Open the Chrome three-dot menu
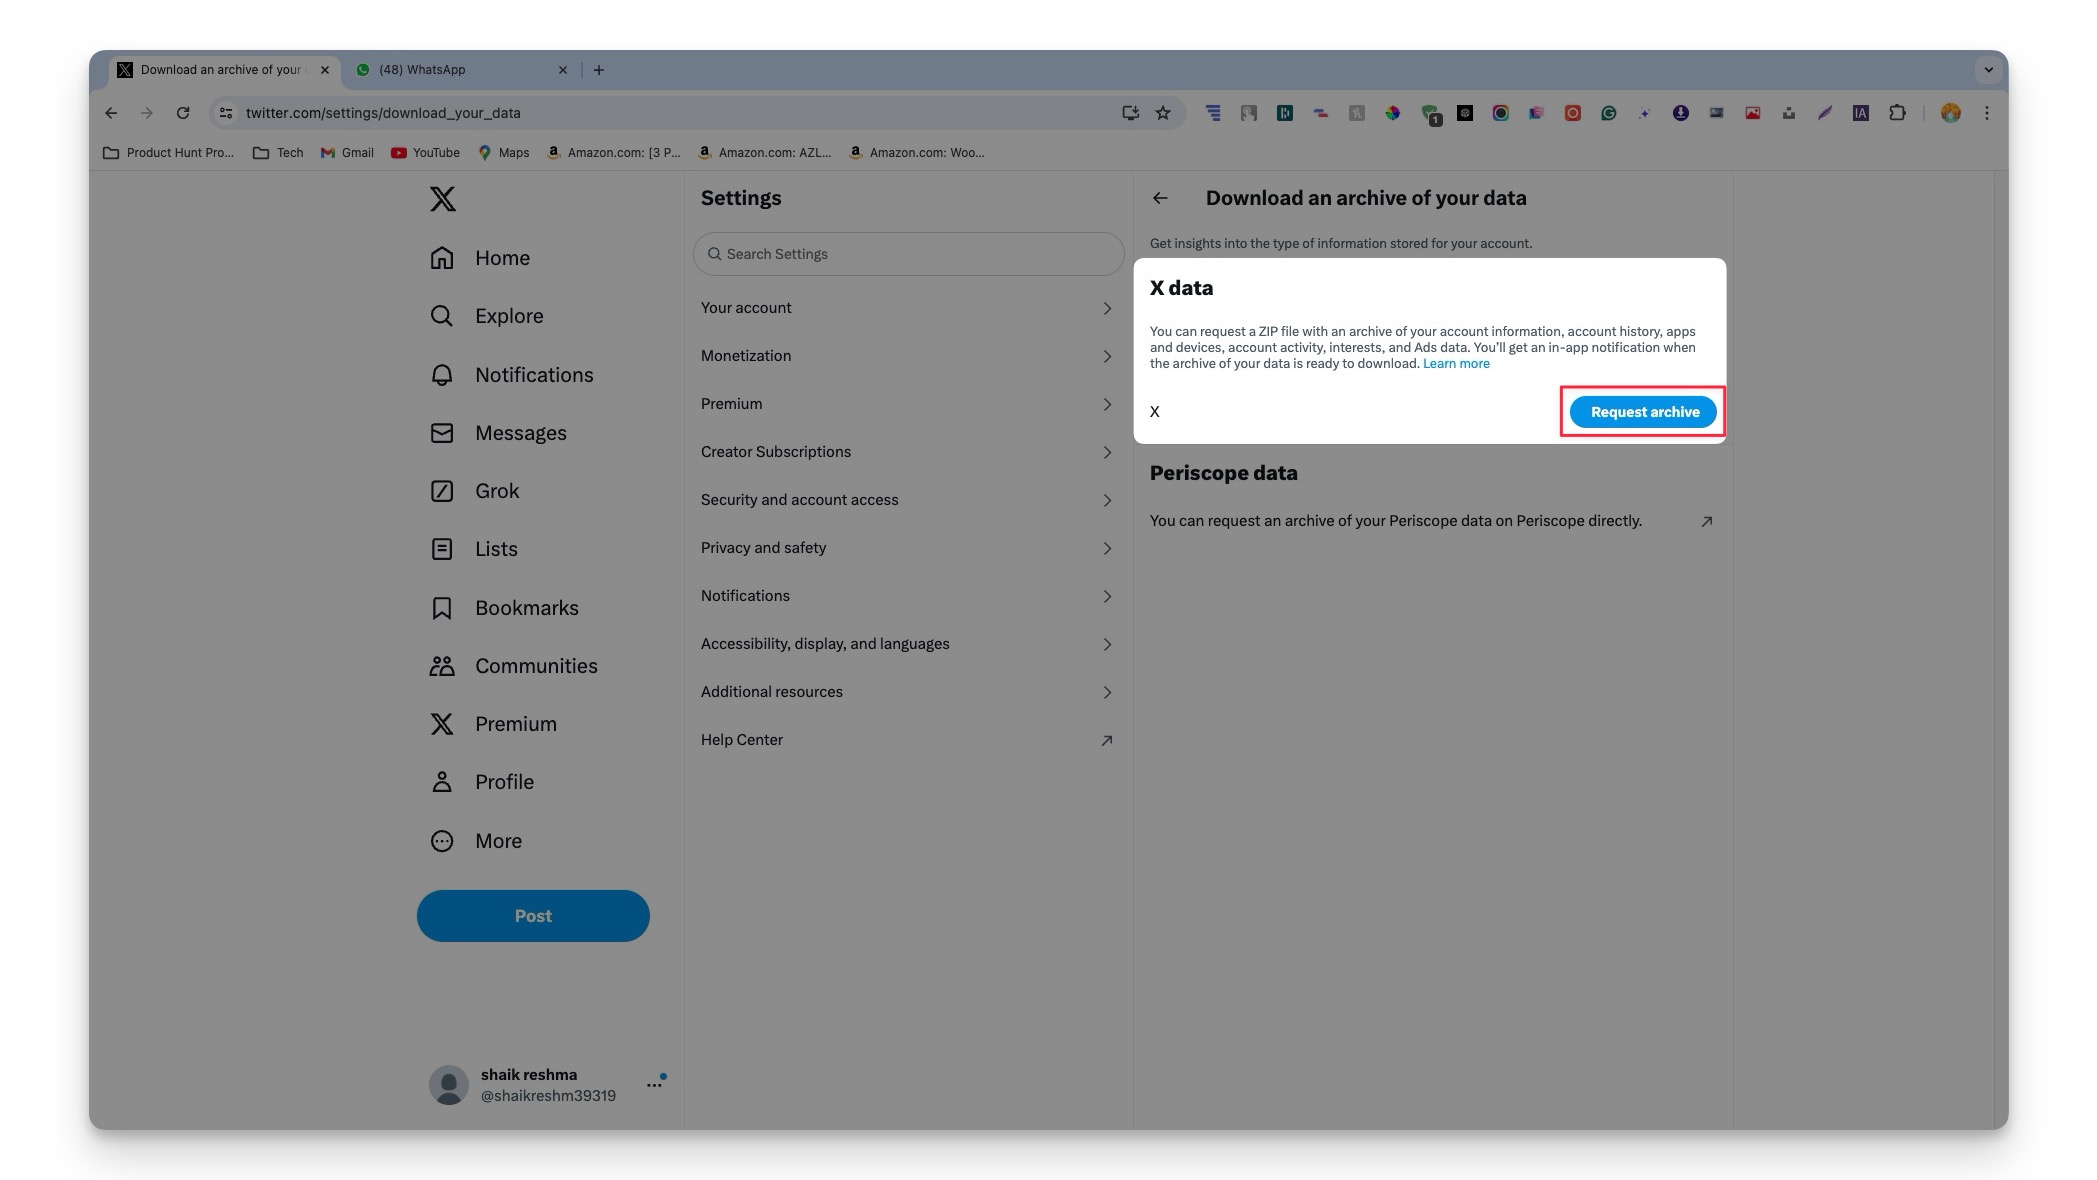Image resolution: width=2097 pixels, height=1180 pixels. tap(1987, 113)
